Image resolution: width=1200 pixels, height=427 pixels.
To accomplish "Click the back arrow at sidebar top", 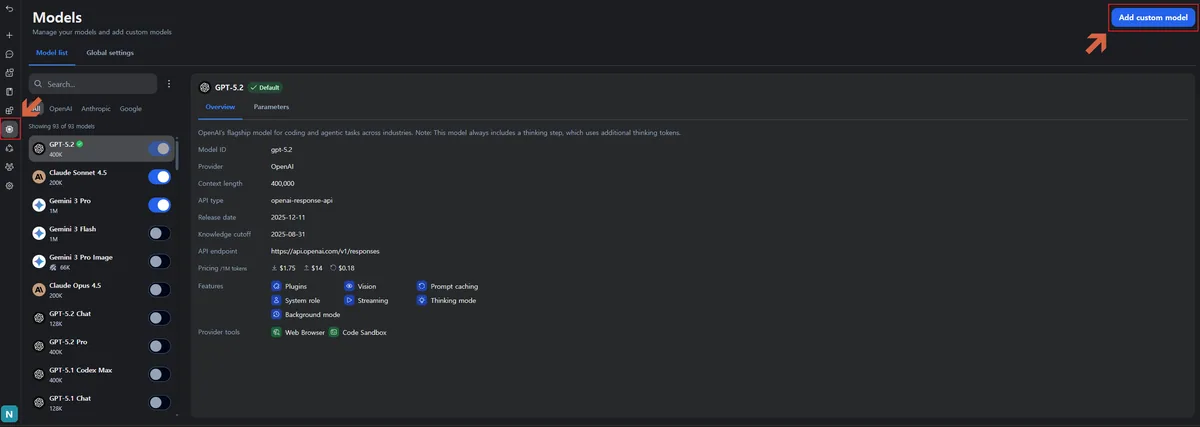I will pyautogui.click(x=9, y=9).
